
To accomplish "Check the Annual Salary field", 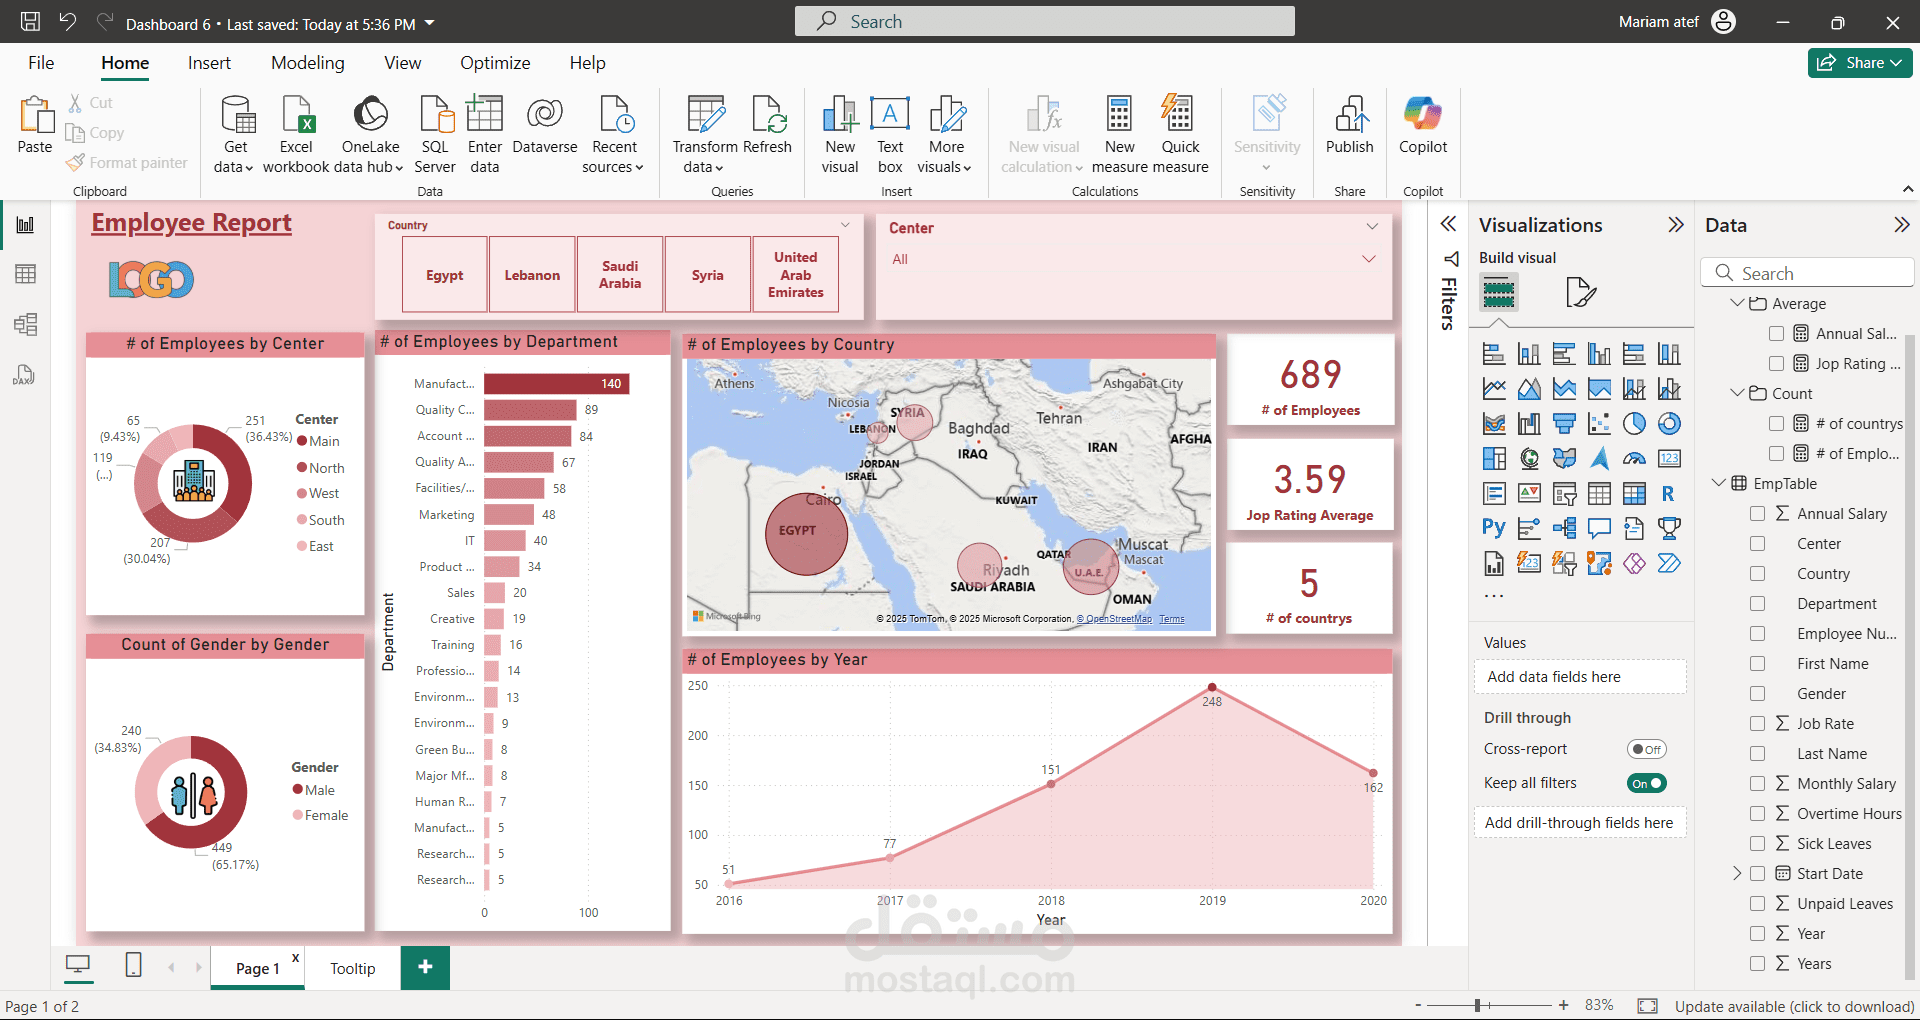I will coord(1757,514).
